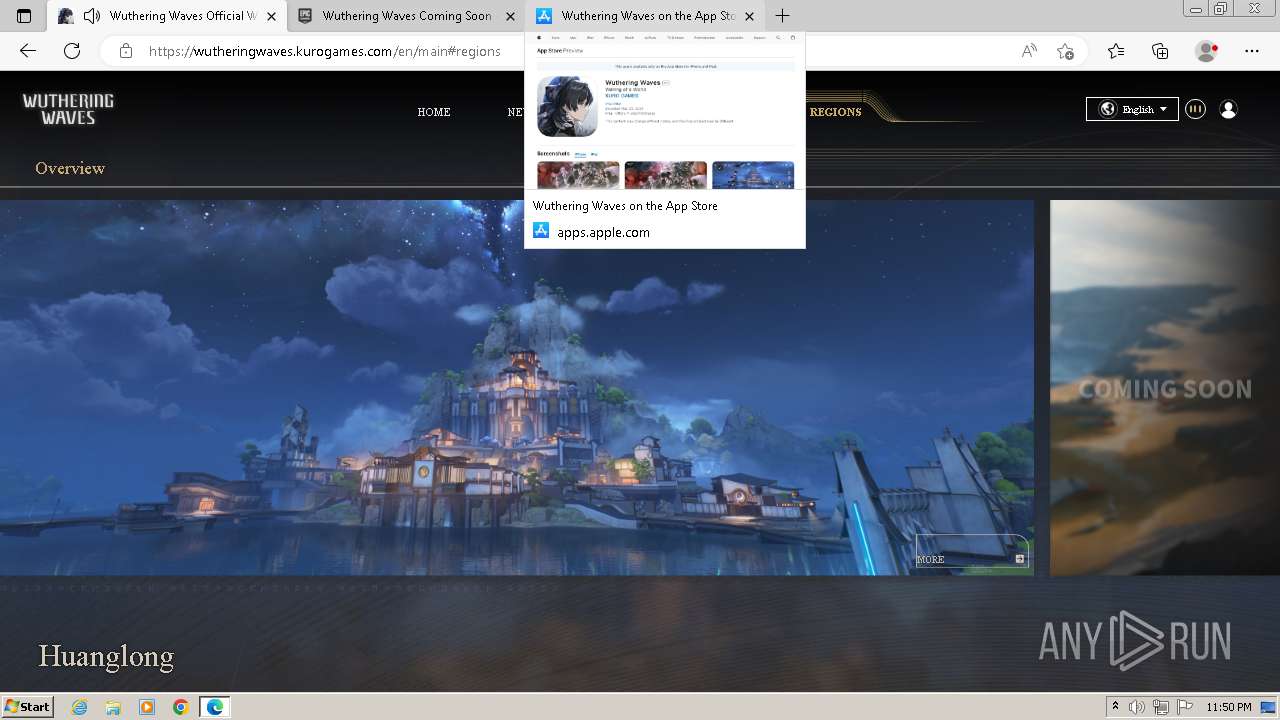Go to HOME in site navigation
Viewport: 1280px width, 720px height.
(434, 112)
